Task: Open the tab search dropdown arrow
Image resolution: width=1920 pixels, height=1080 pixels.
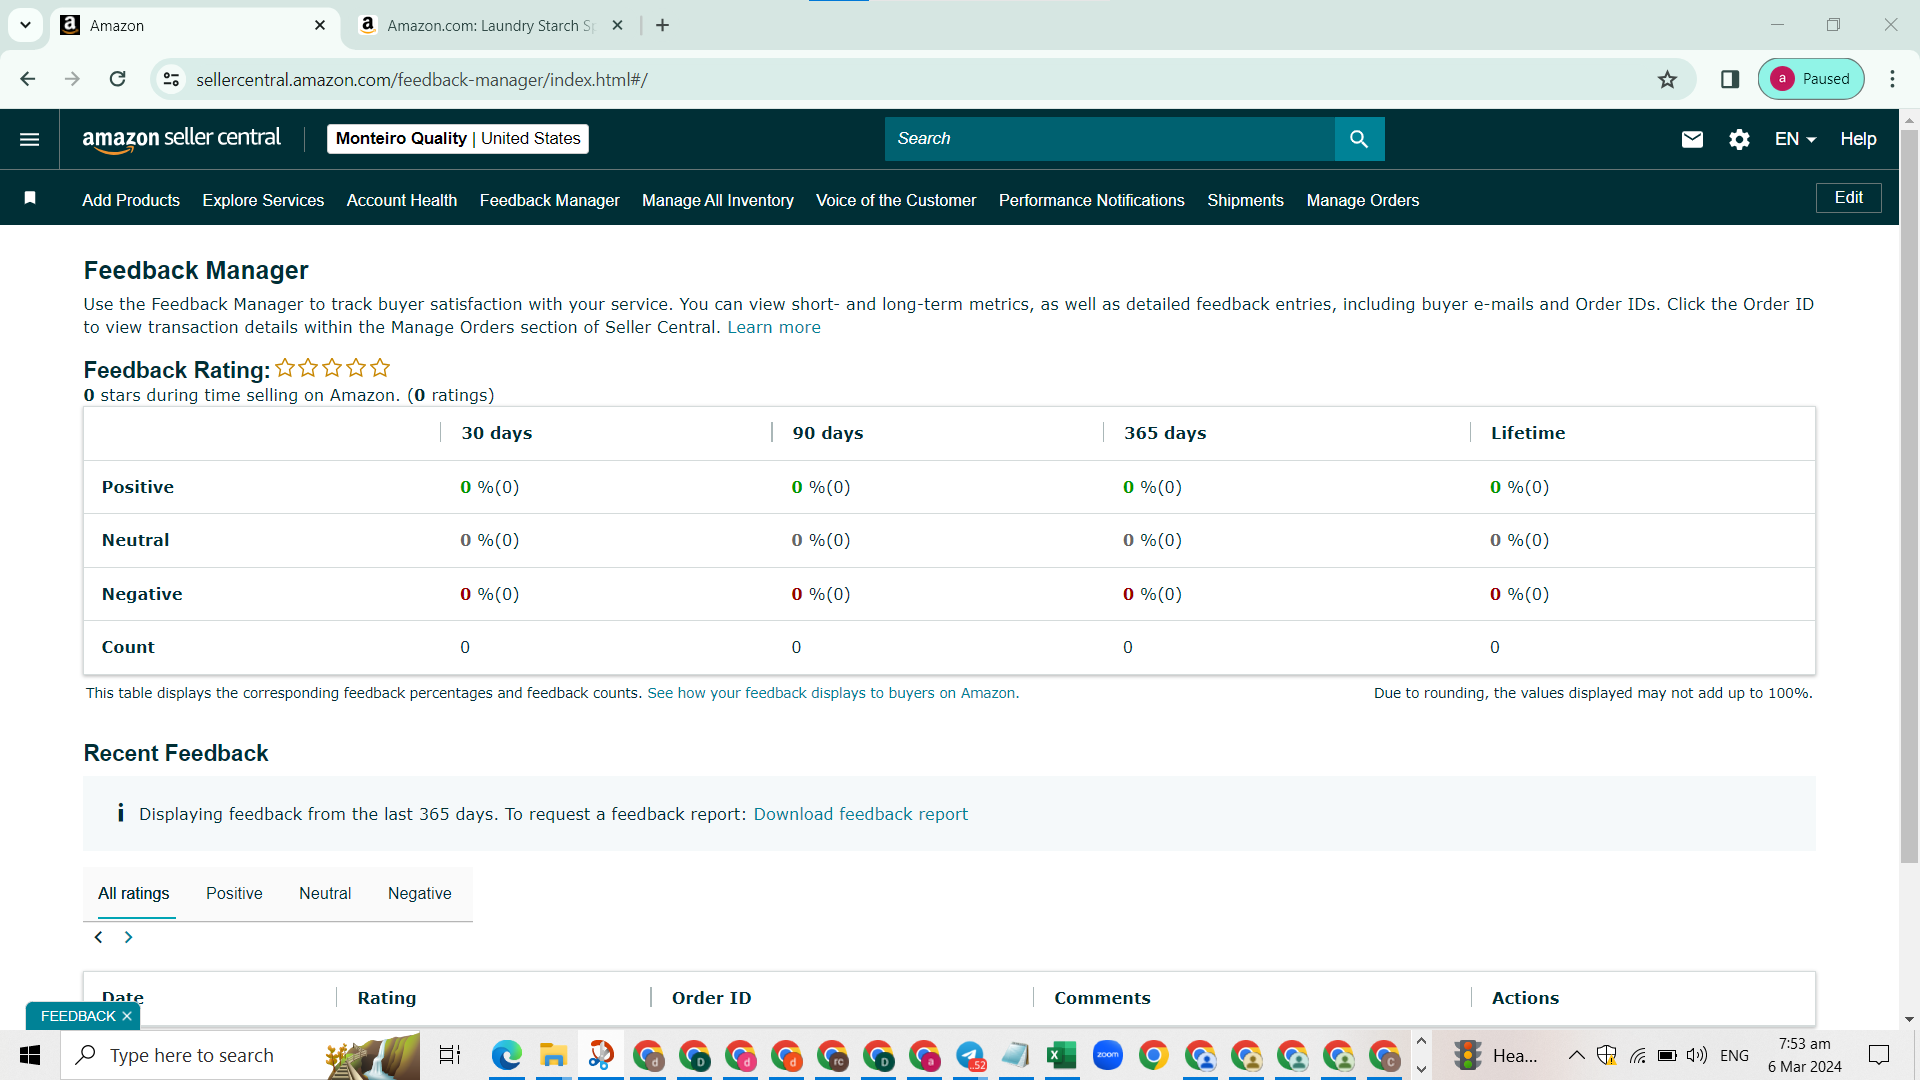Action: [x=25, y=25]
